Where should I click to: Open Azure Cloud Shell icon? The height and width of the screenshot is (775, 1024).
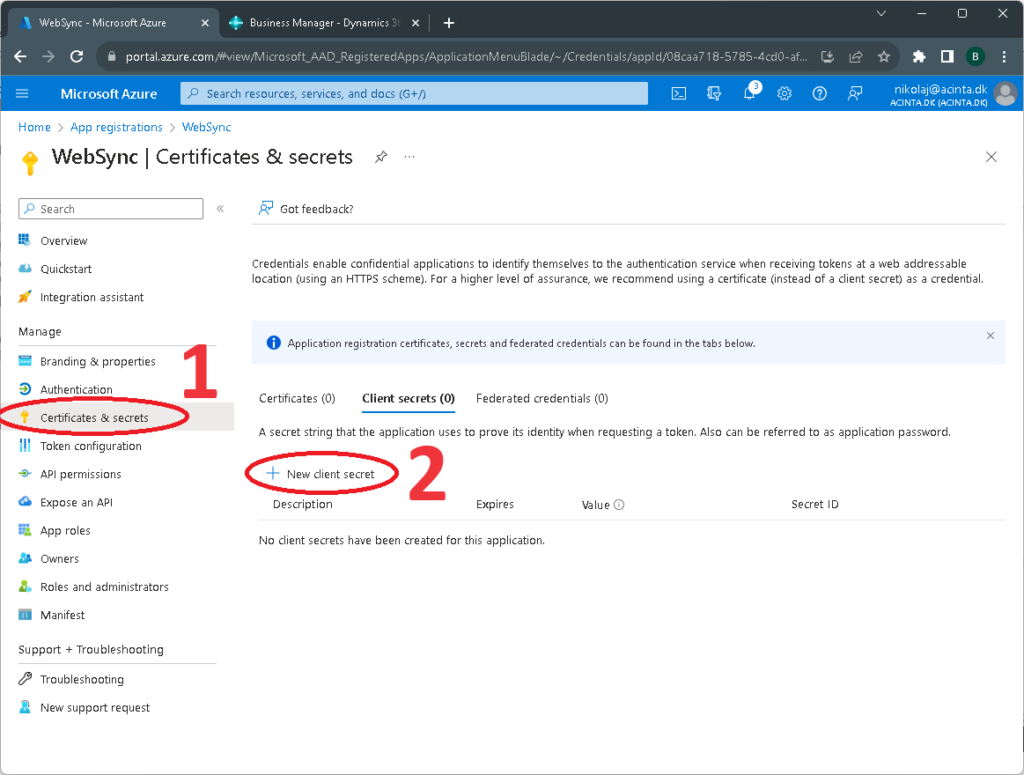678,93
